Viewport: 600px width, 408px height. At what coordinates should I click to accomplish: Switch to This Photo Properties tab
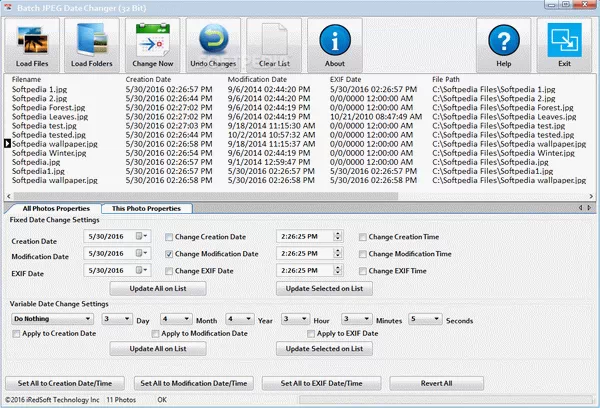146,209
